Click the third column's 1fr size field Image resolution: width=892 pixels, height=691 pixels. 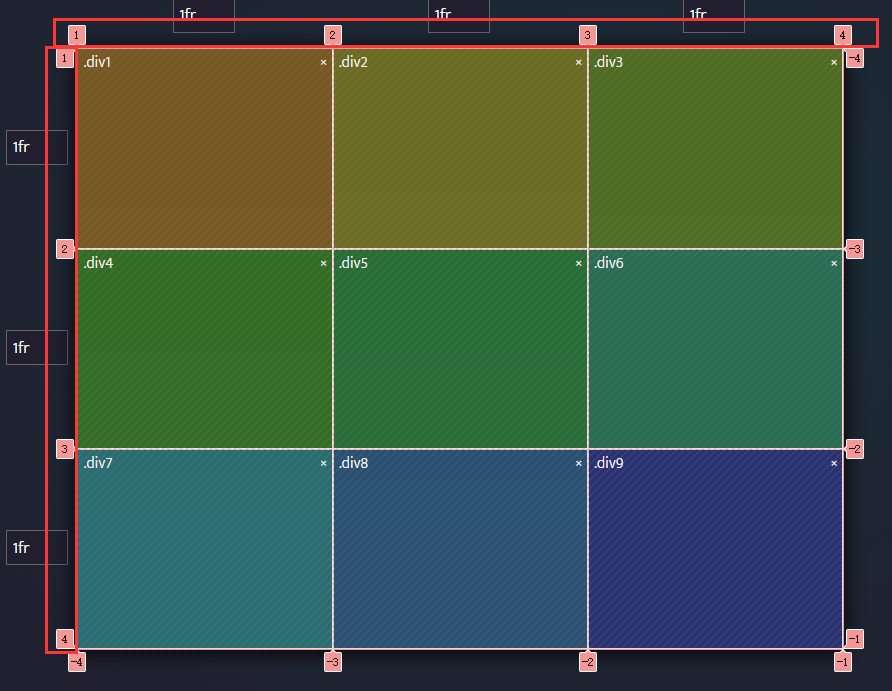pos(713,15)
